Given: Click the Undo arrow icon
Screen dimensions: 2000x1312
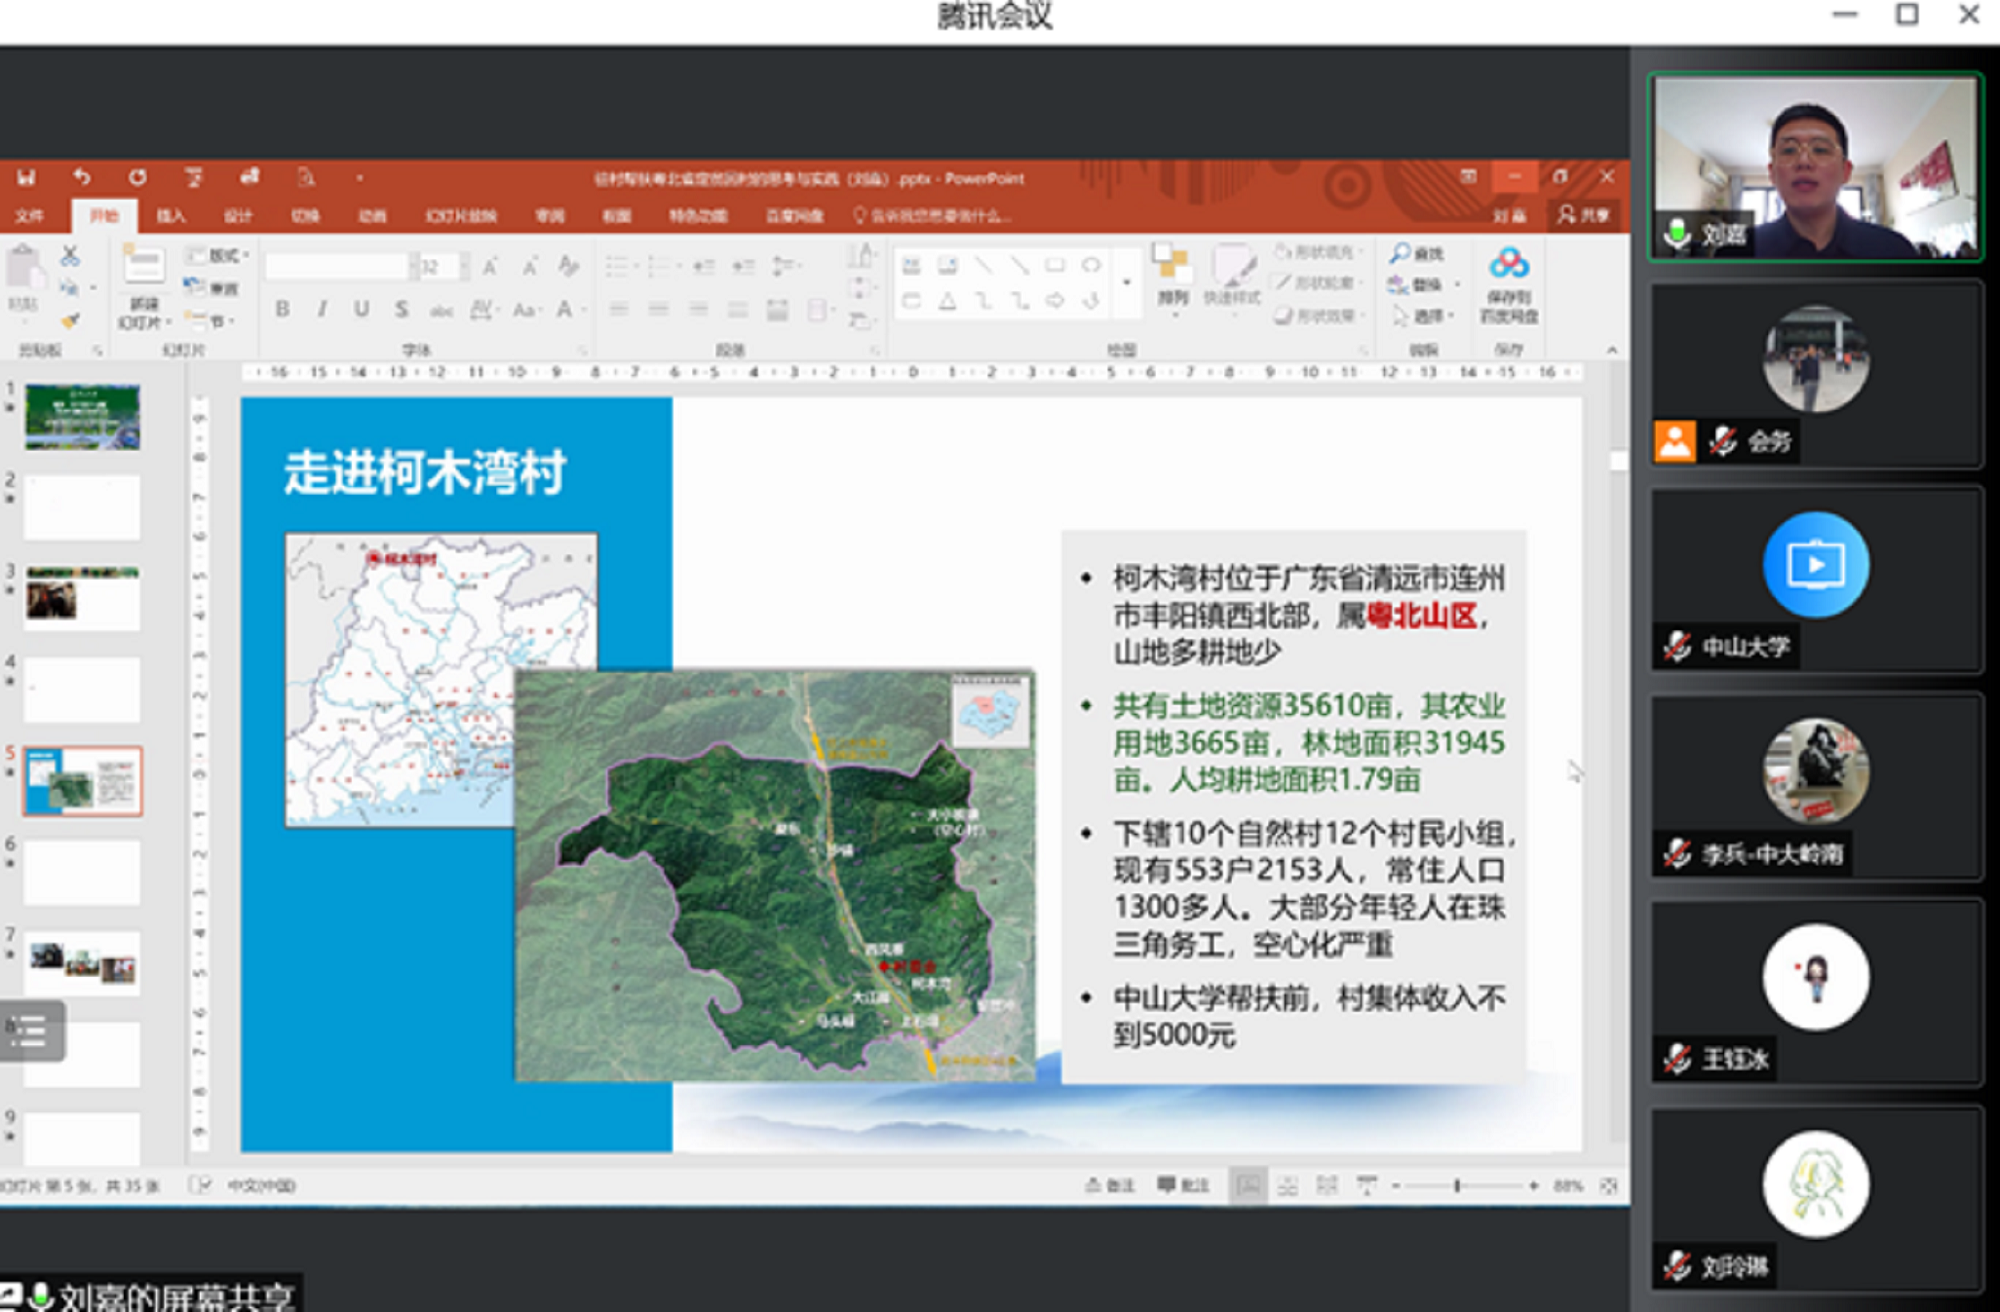Looking at the screenshot, I should 82,177.
